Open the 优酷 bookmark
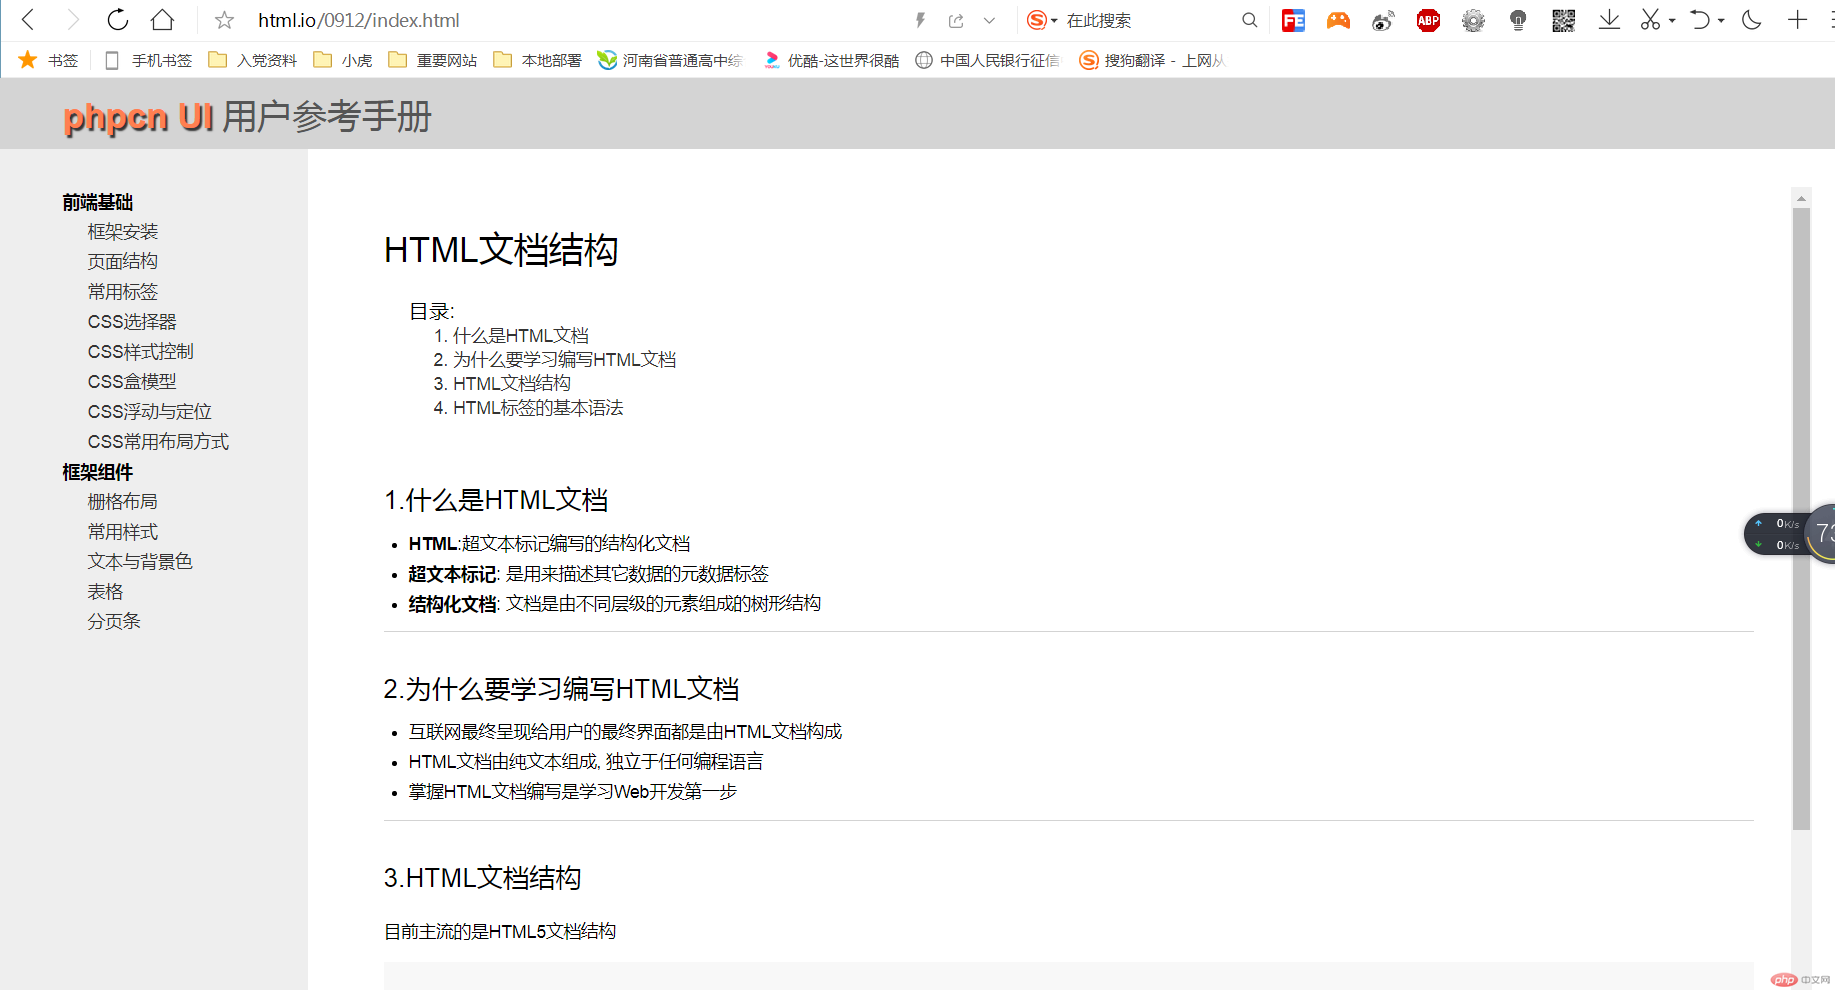Screen dimensions: 1835x990 click(832, 60)
